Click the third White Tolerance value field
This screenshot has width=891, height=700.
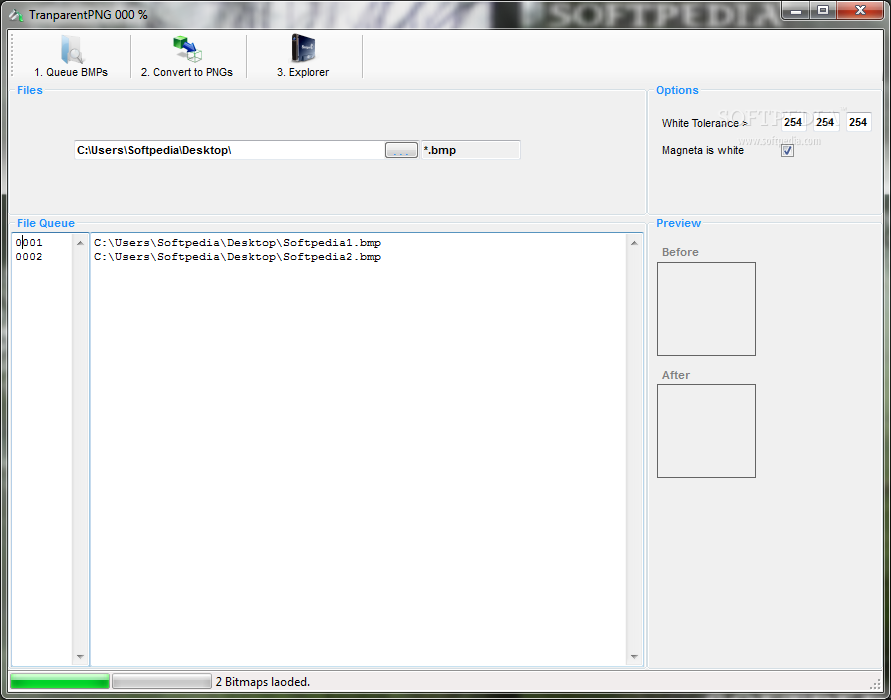[858, 122]
